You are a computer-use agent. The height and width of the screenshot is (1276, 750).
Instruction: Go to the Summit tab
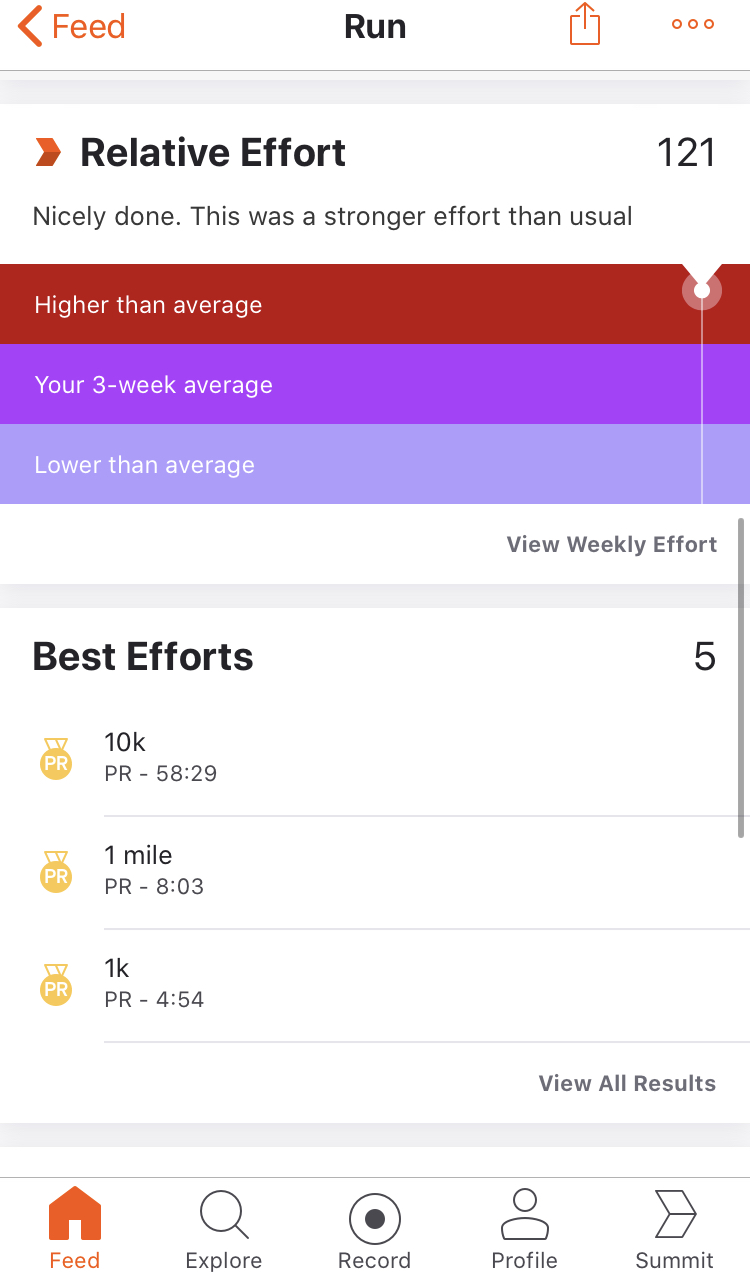pos(675,1229)
